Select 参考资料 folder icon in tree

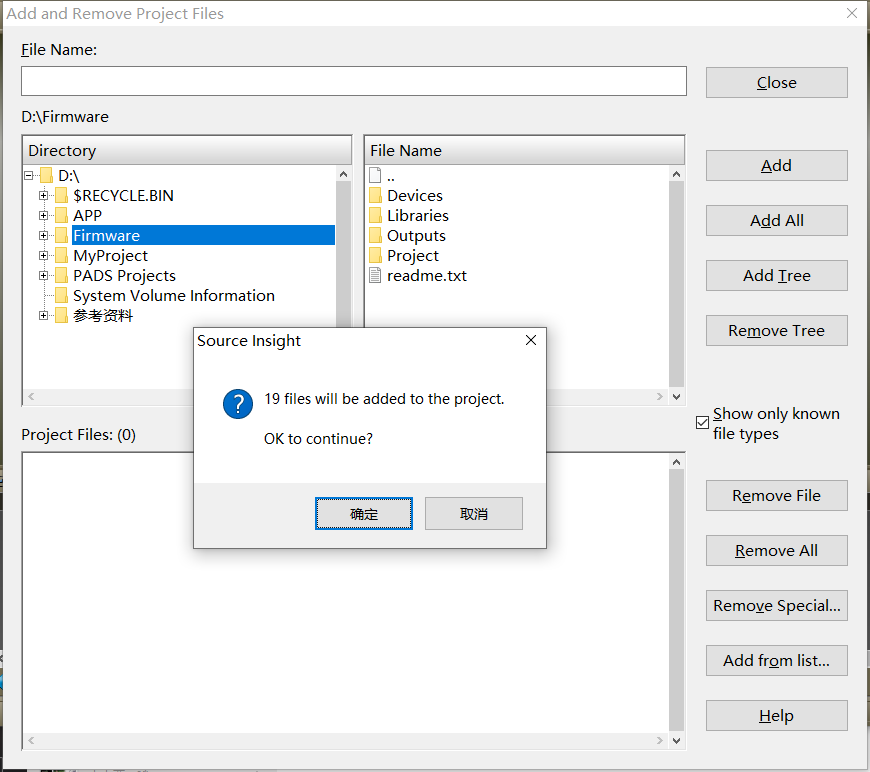click(62, 315)
